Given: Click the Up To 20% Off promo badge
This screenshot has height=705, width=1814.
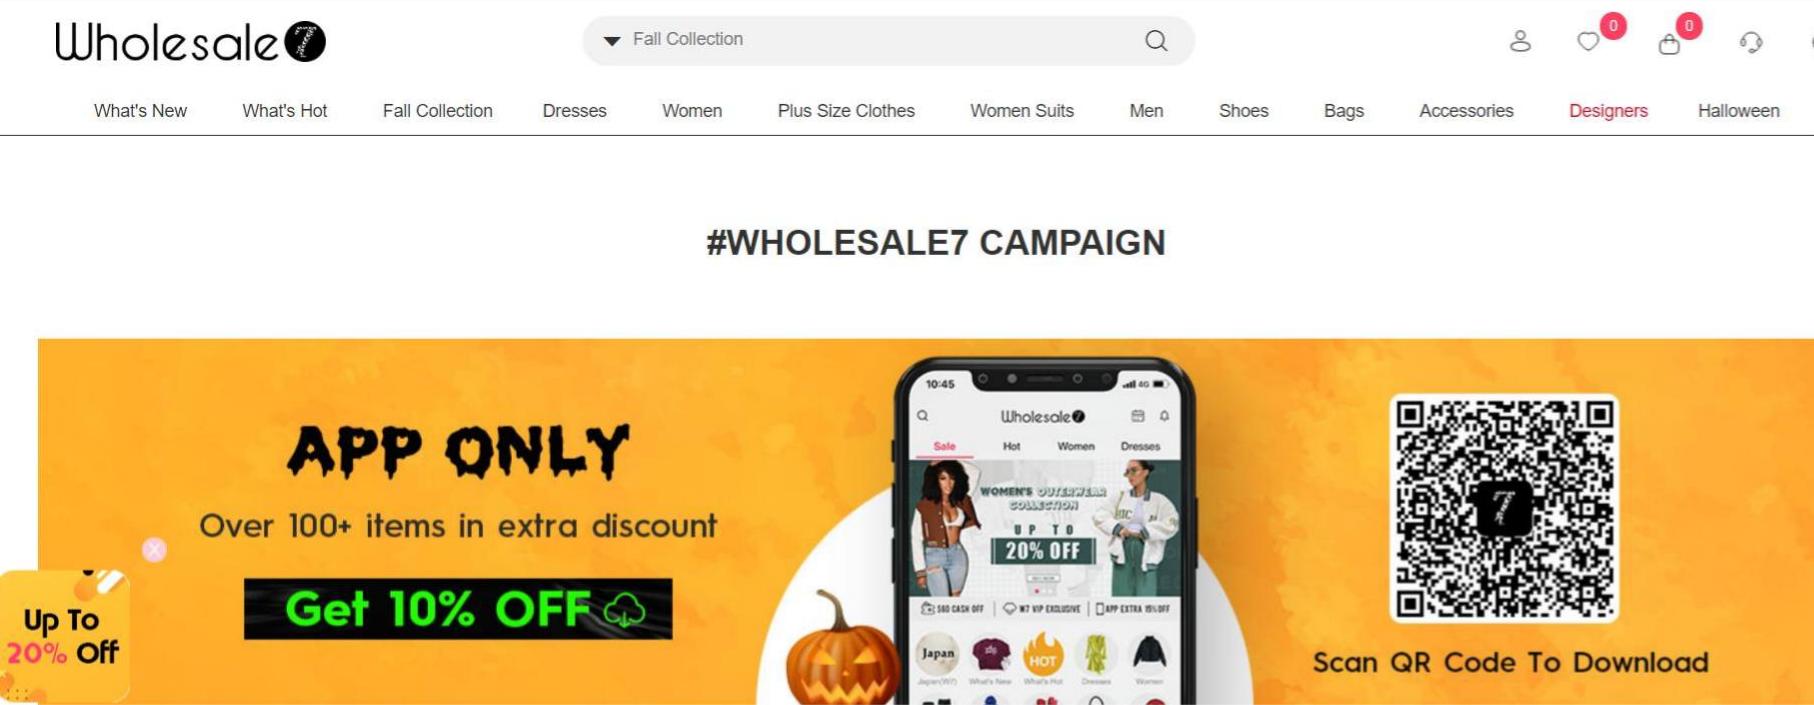Looking at the screenshot, I should coord(64,636).
